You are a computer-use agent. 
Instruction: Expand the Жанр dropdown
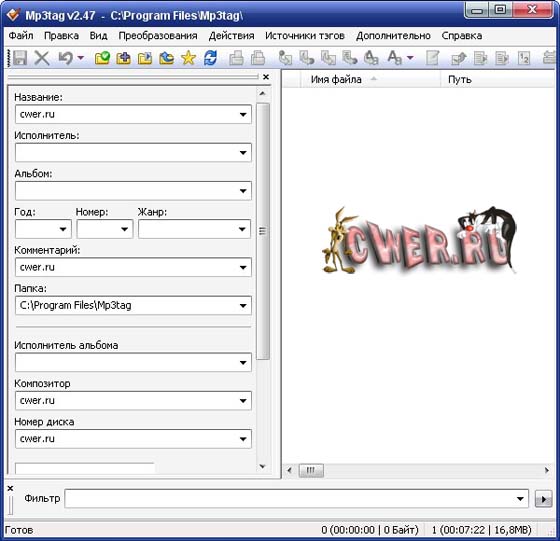tap(242, 229)
